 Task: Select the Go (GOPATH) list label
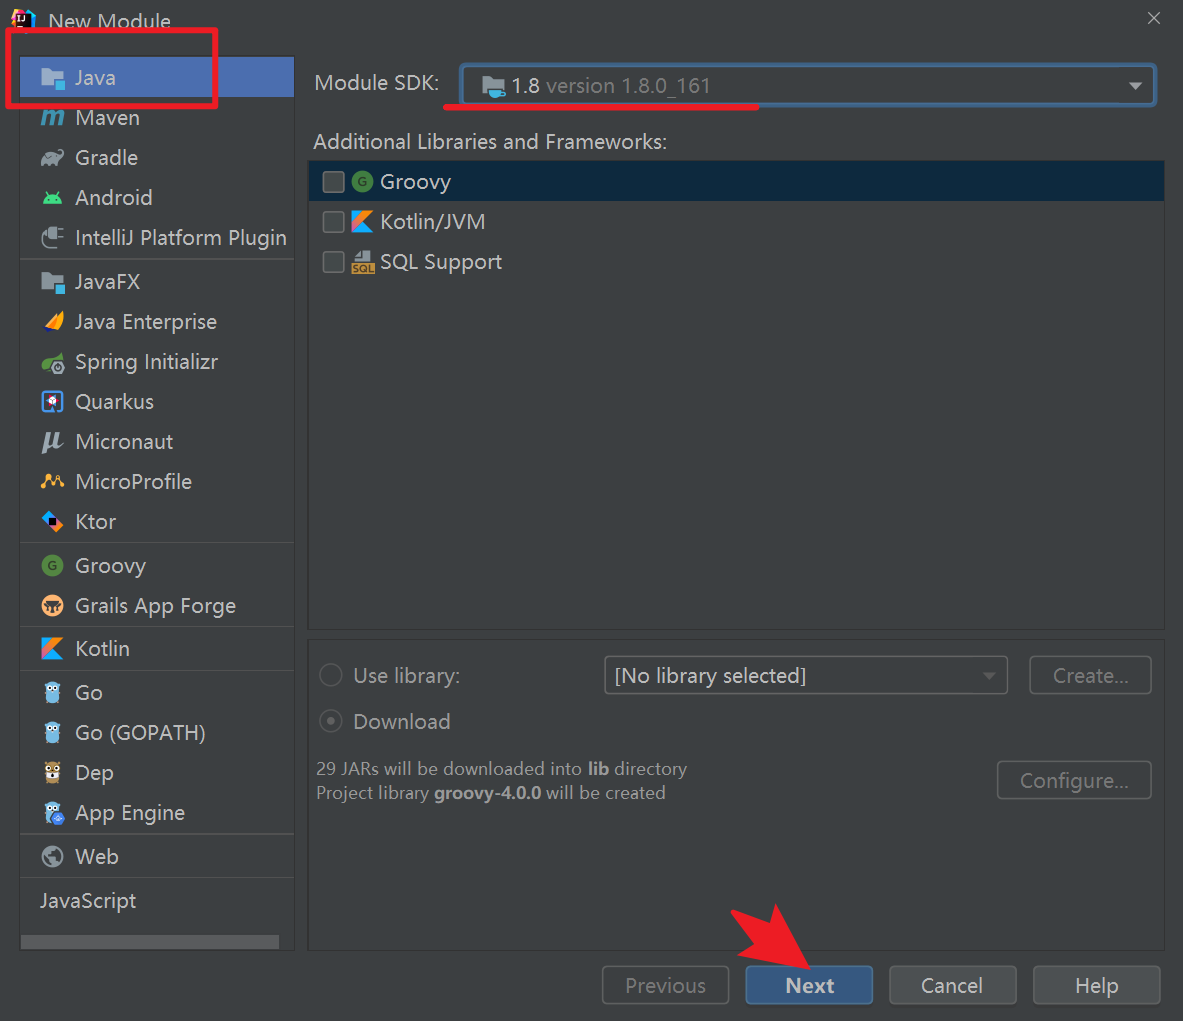140,733
